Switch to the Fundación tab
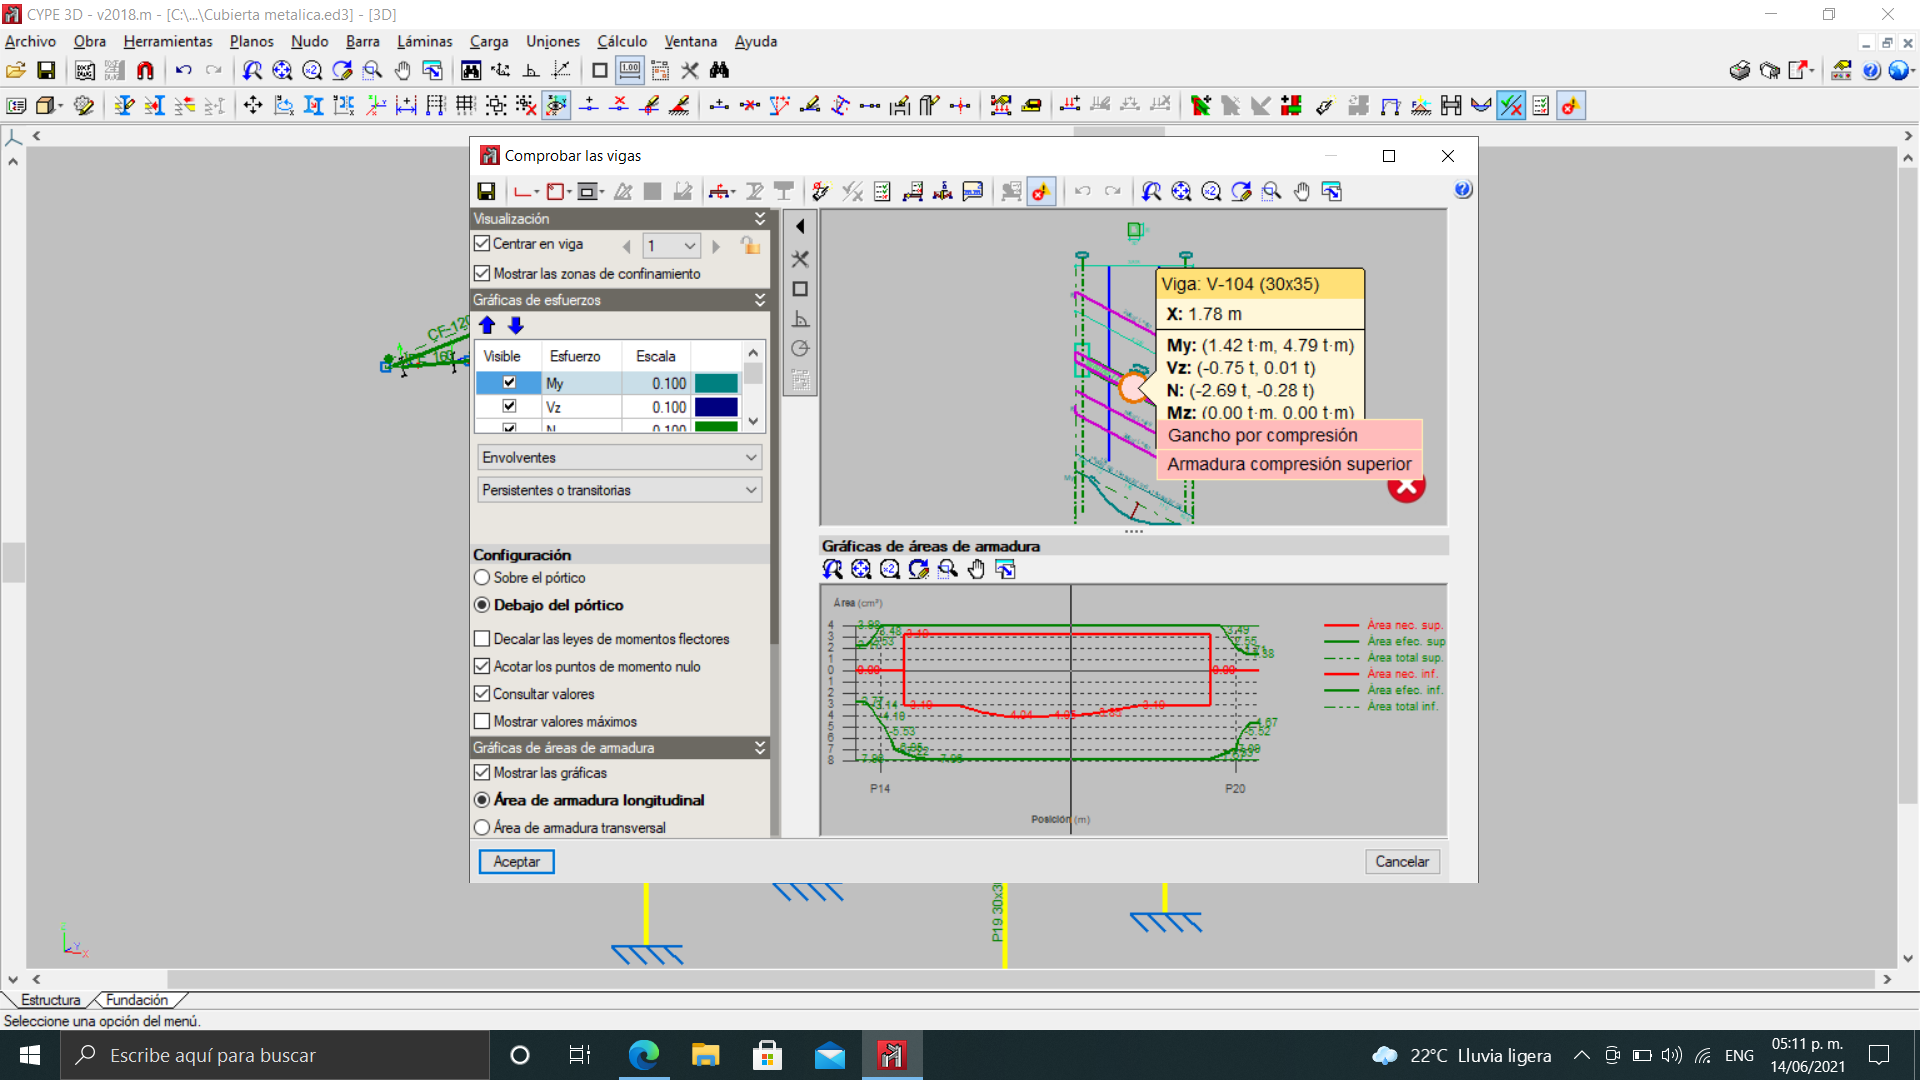 point(137,1000)
